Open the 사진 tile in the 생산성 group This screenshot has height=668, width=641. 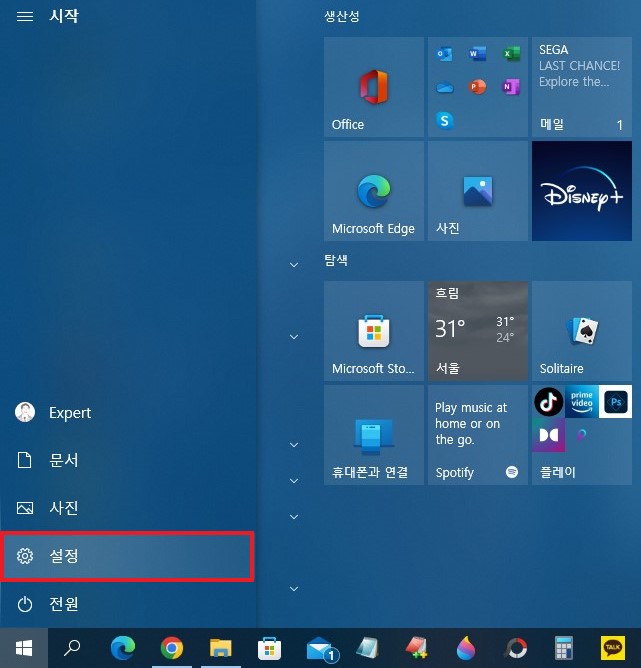[477, 191]
